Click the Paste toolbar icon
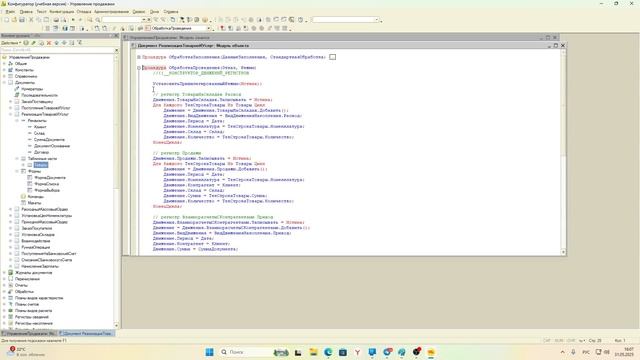 (46, 20)
